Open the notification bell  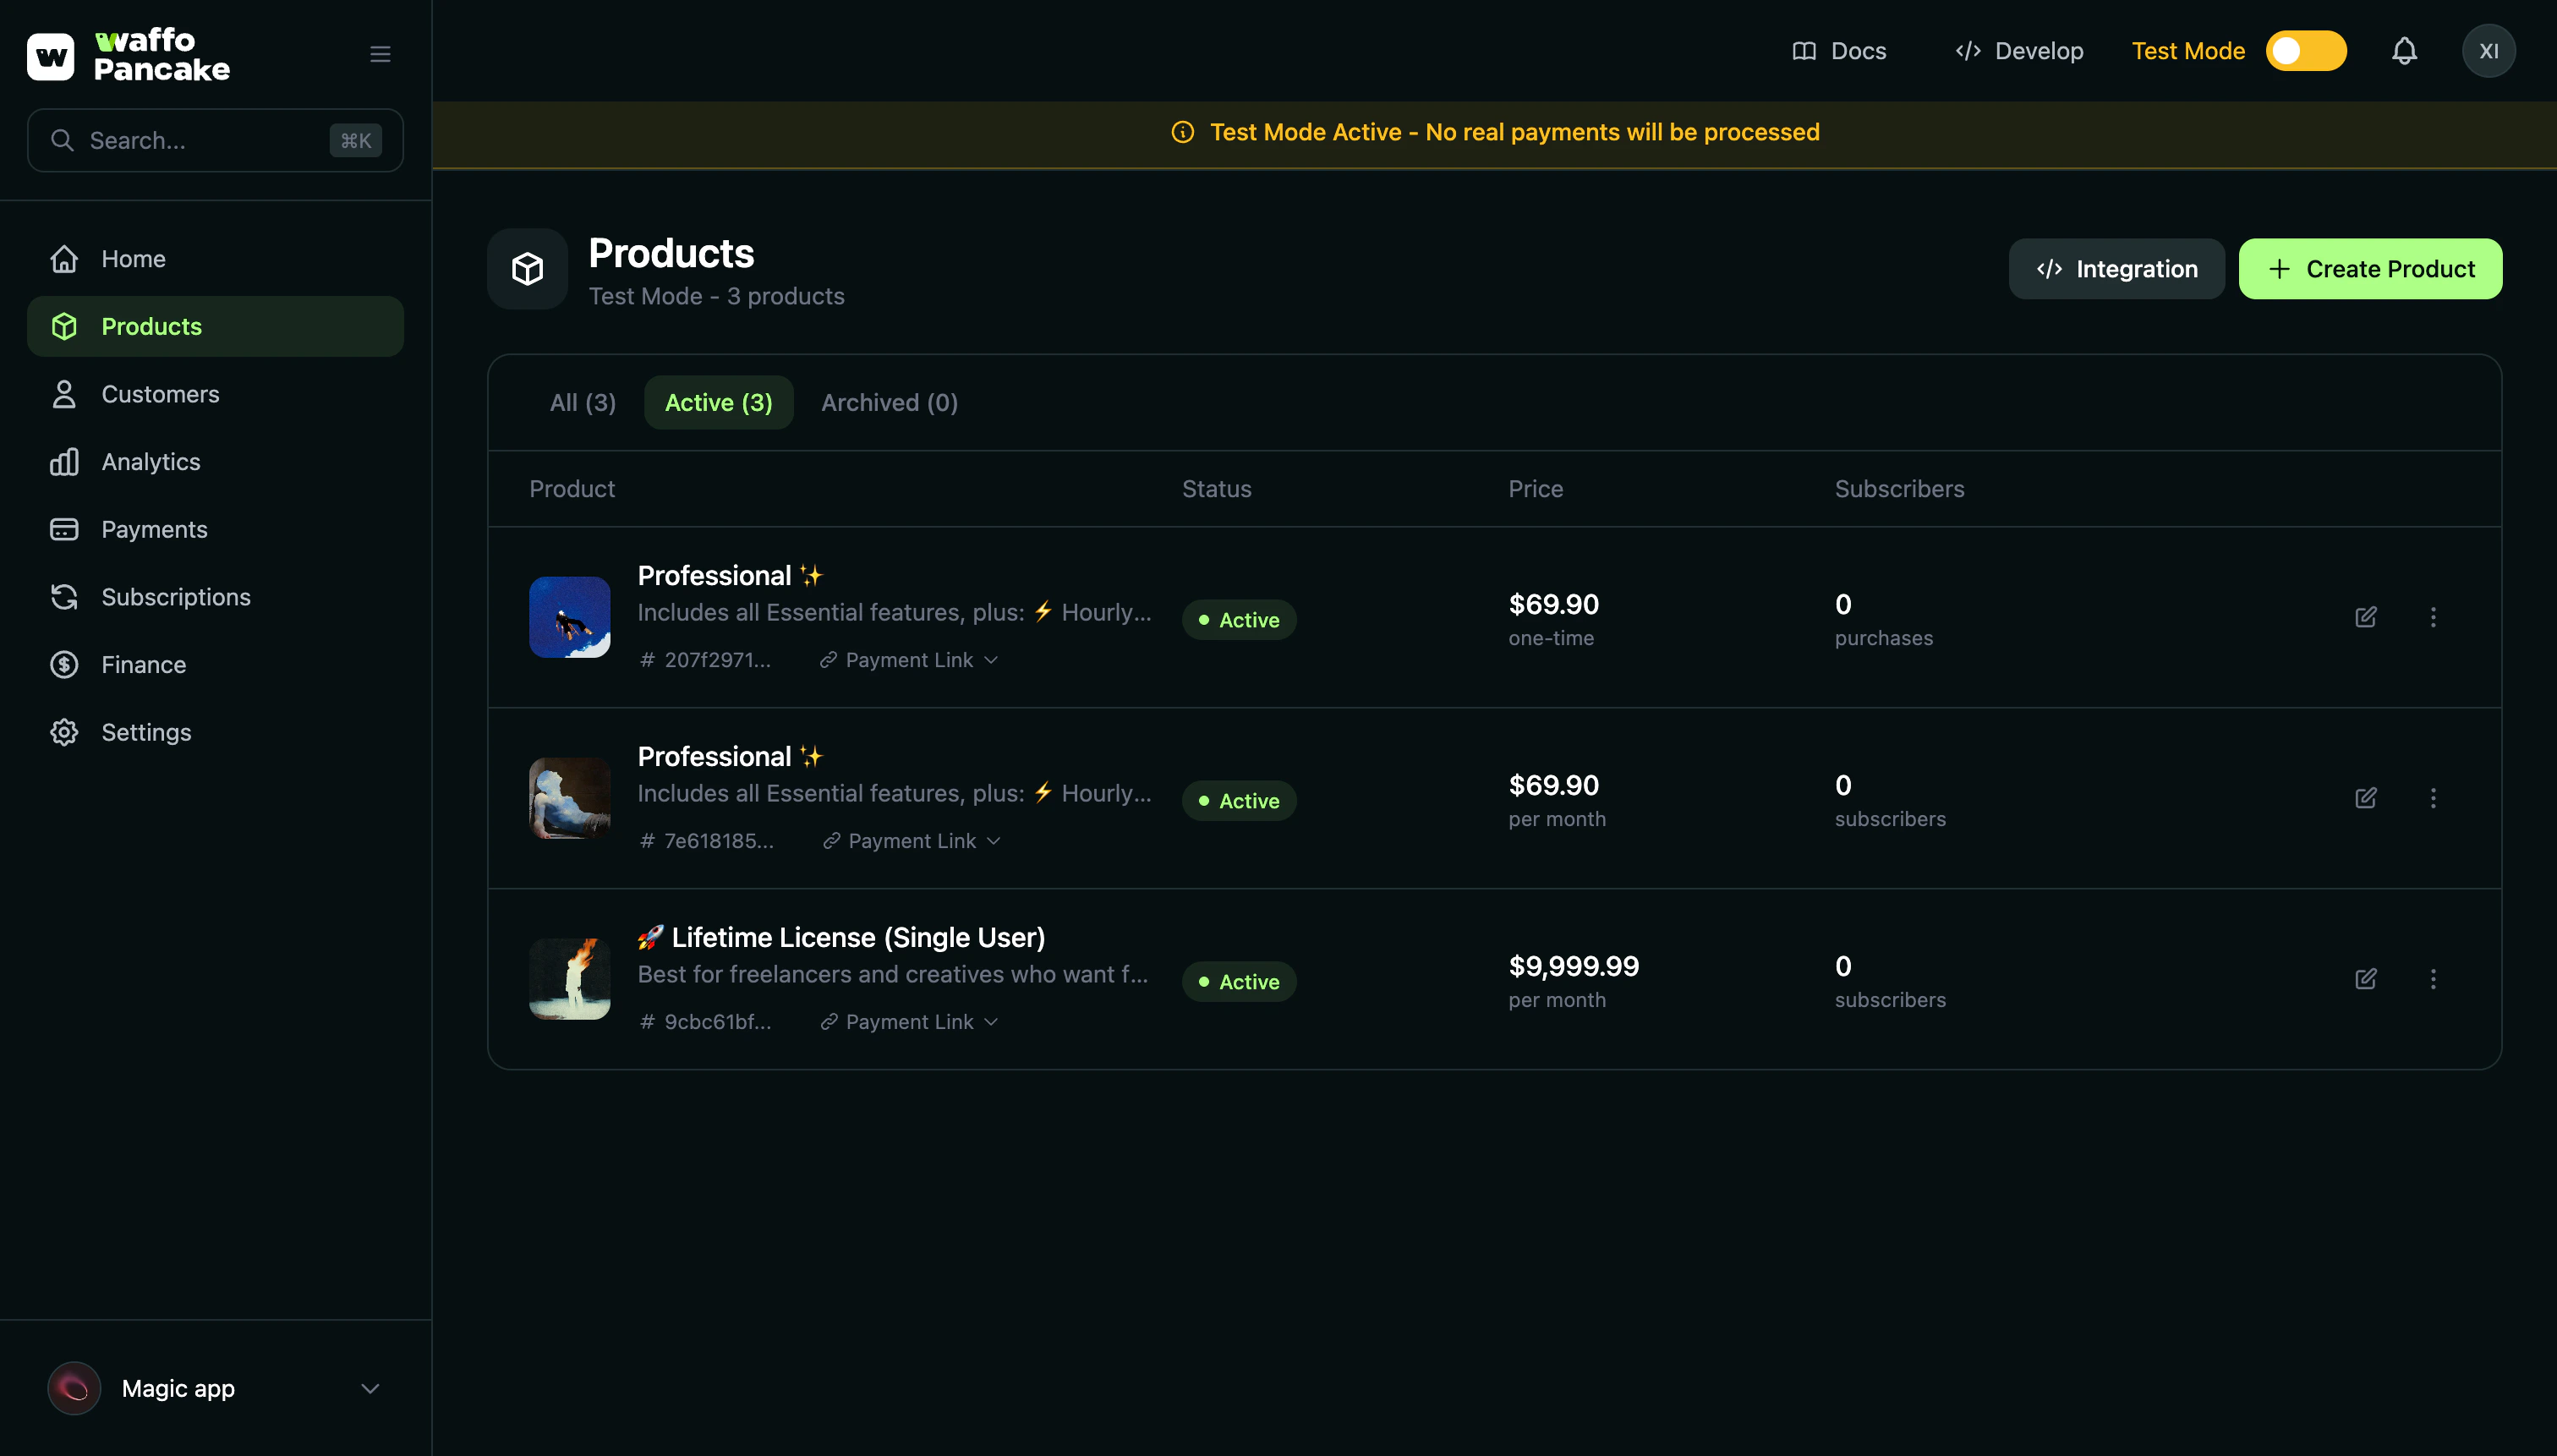click(2404, 50)
